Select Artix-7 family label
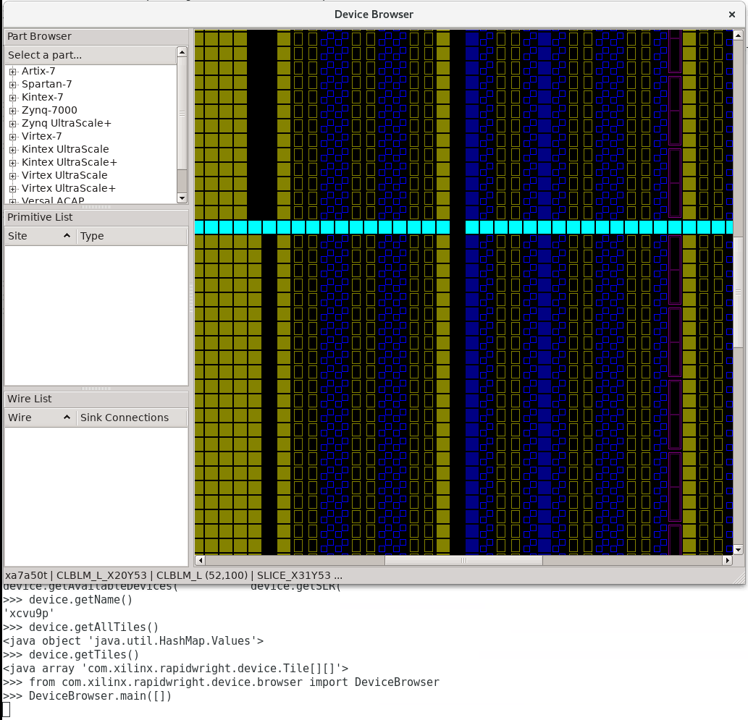 (38, 71)
